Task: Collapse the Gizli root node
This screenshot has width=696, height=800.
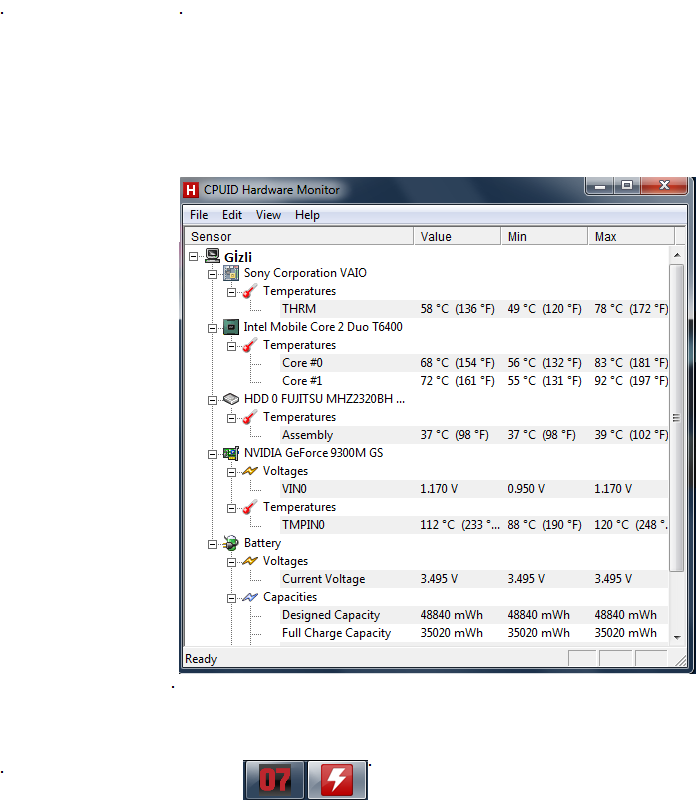Action: pyautogui.click(x=193, y=256)
